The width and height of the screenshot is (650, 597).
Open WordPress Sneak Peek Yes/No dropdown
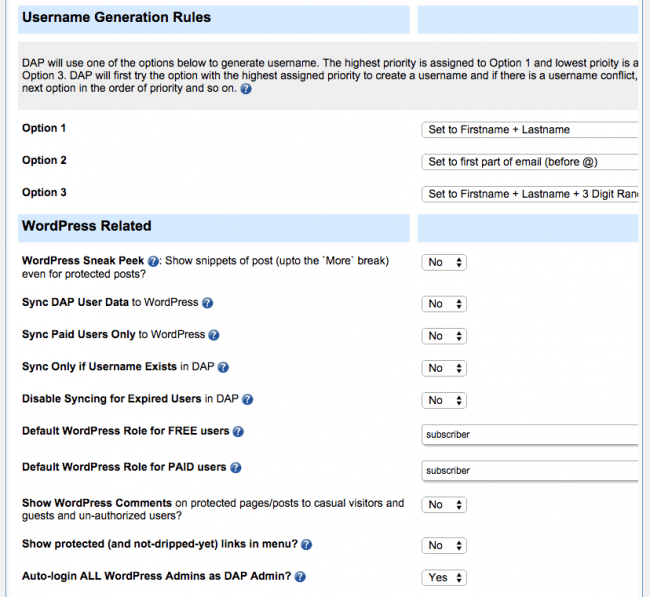coord(444,262)
